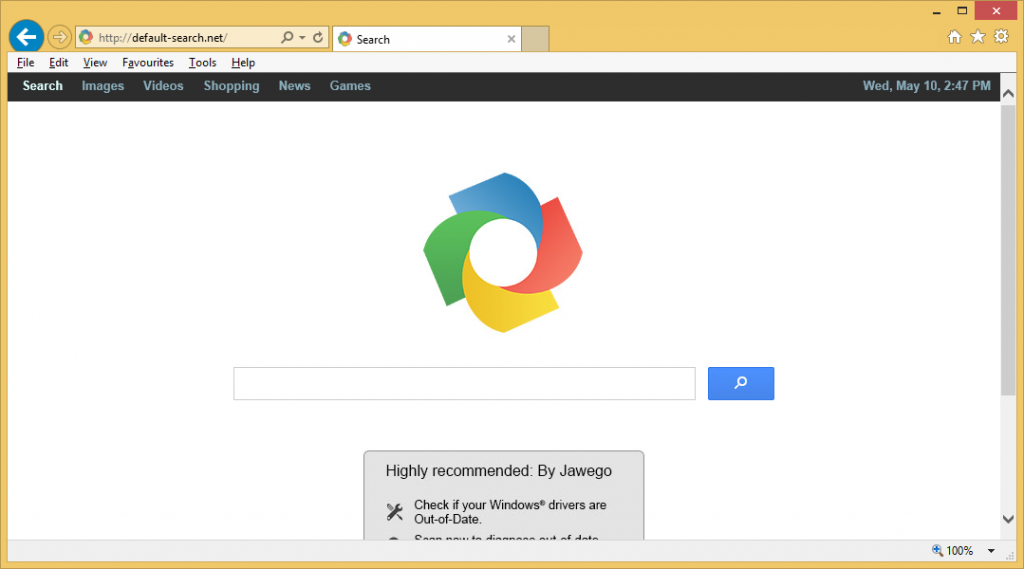The width and height of the screenshot is (1024, 569).
Task: Open the zoom level dropdown arrow
Action: pyautogui.click(x=991, y=551)
